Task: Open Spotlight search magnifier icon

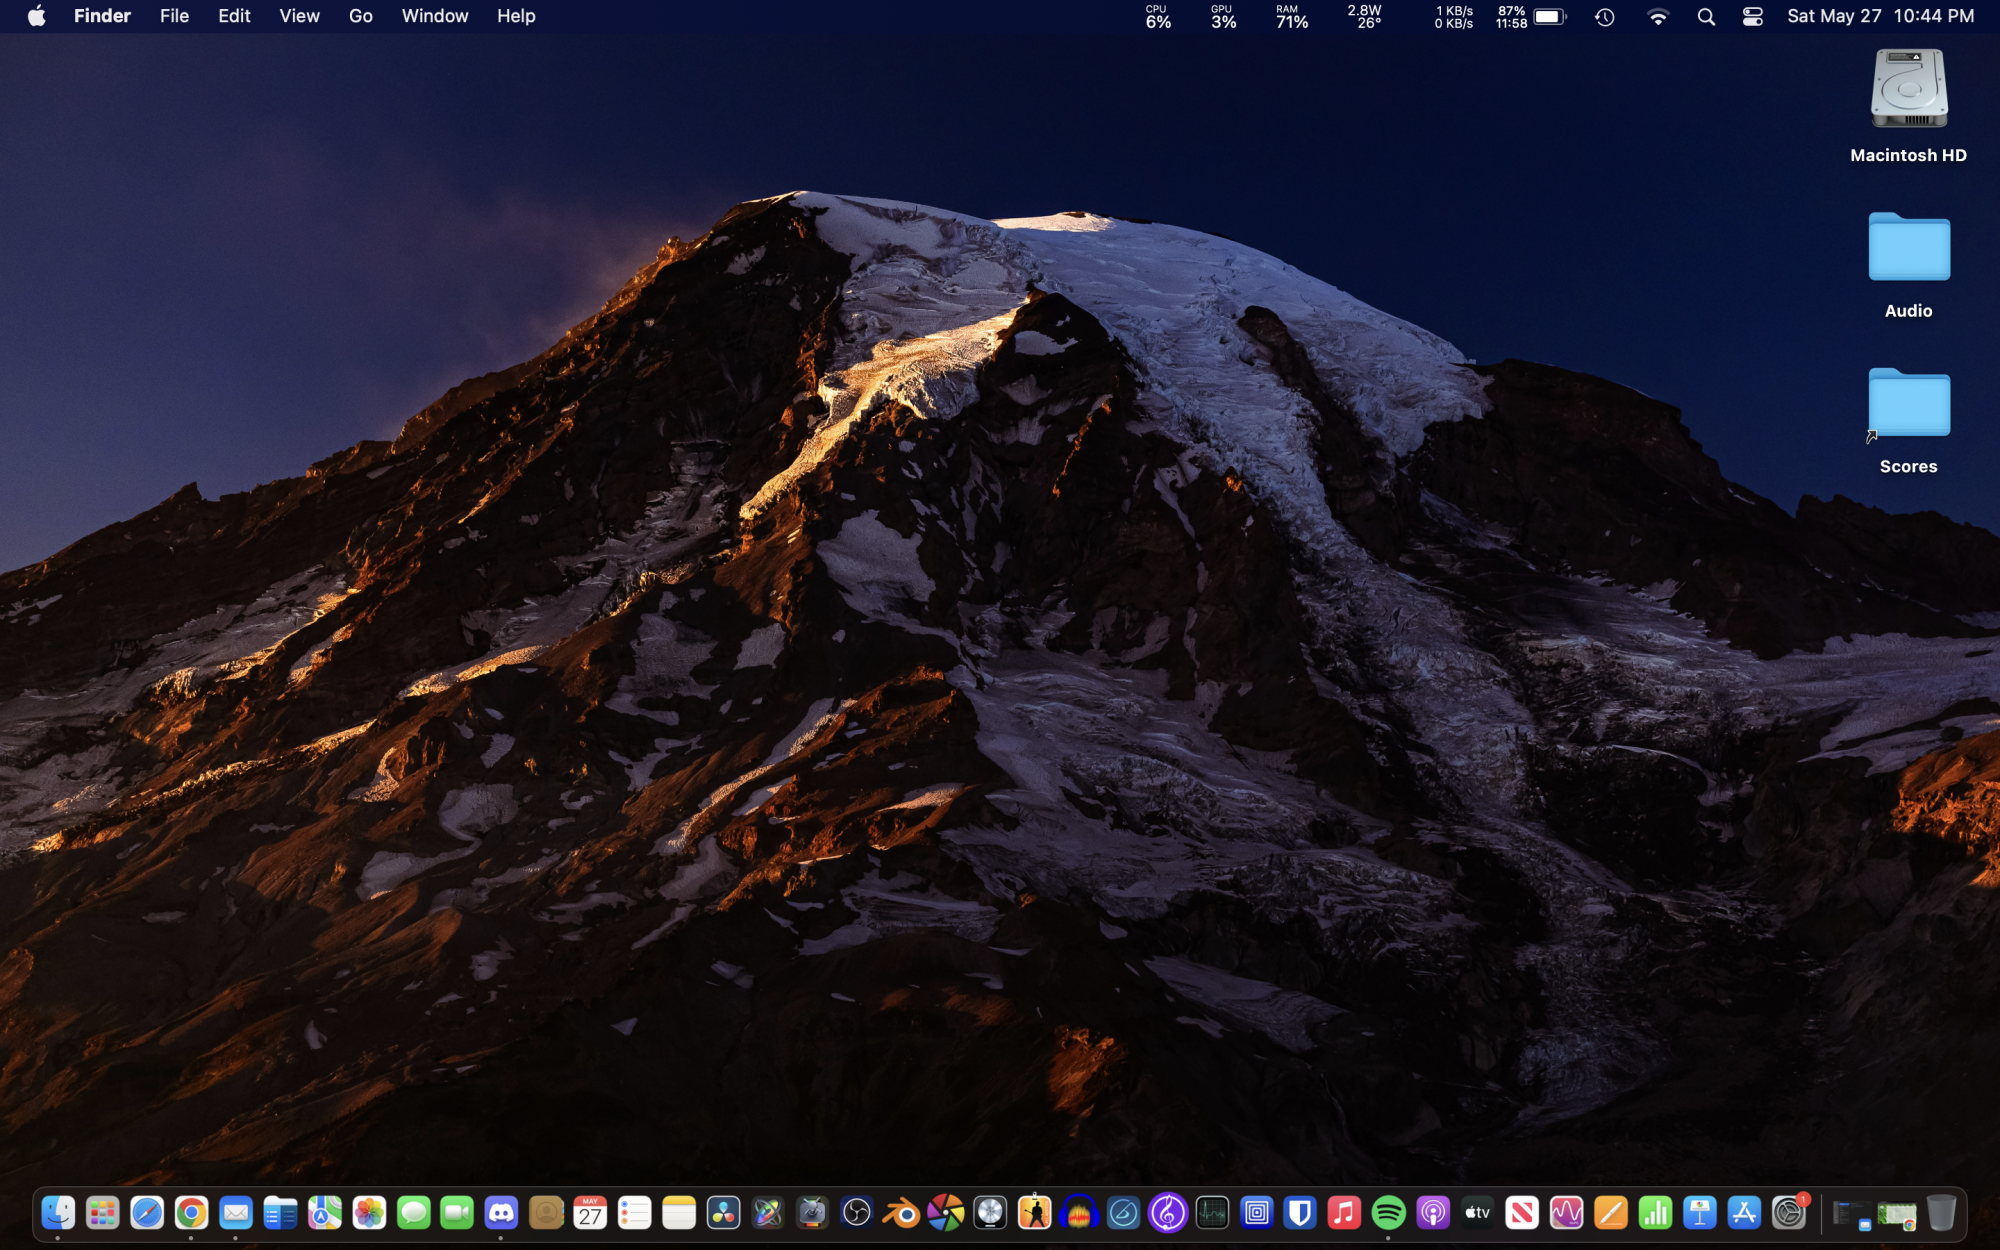Action: click(1706, 17)
